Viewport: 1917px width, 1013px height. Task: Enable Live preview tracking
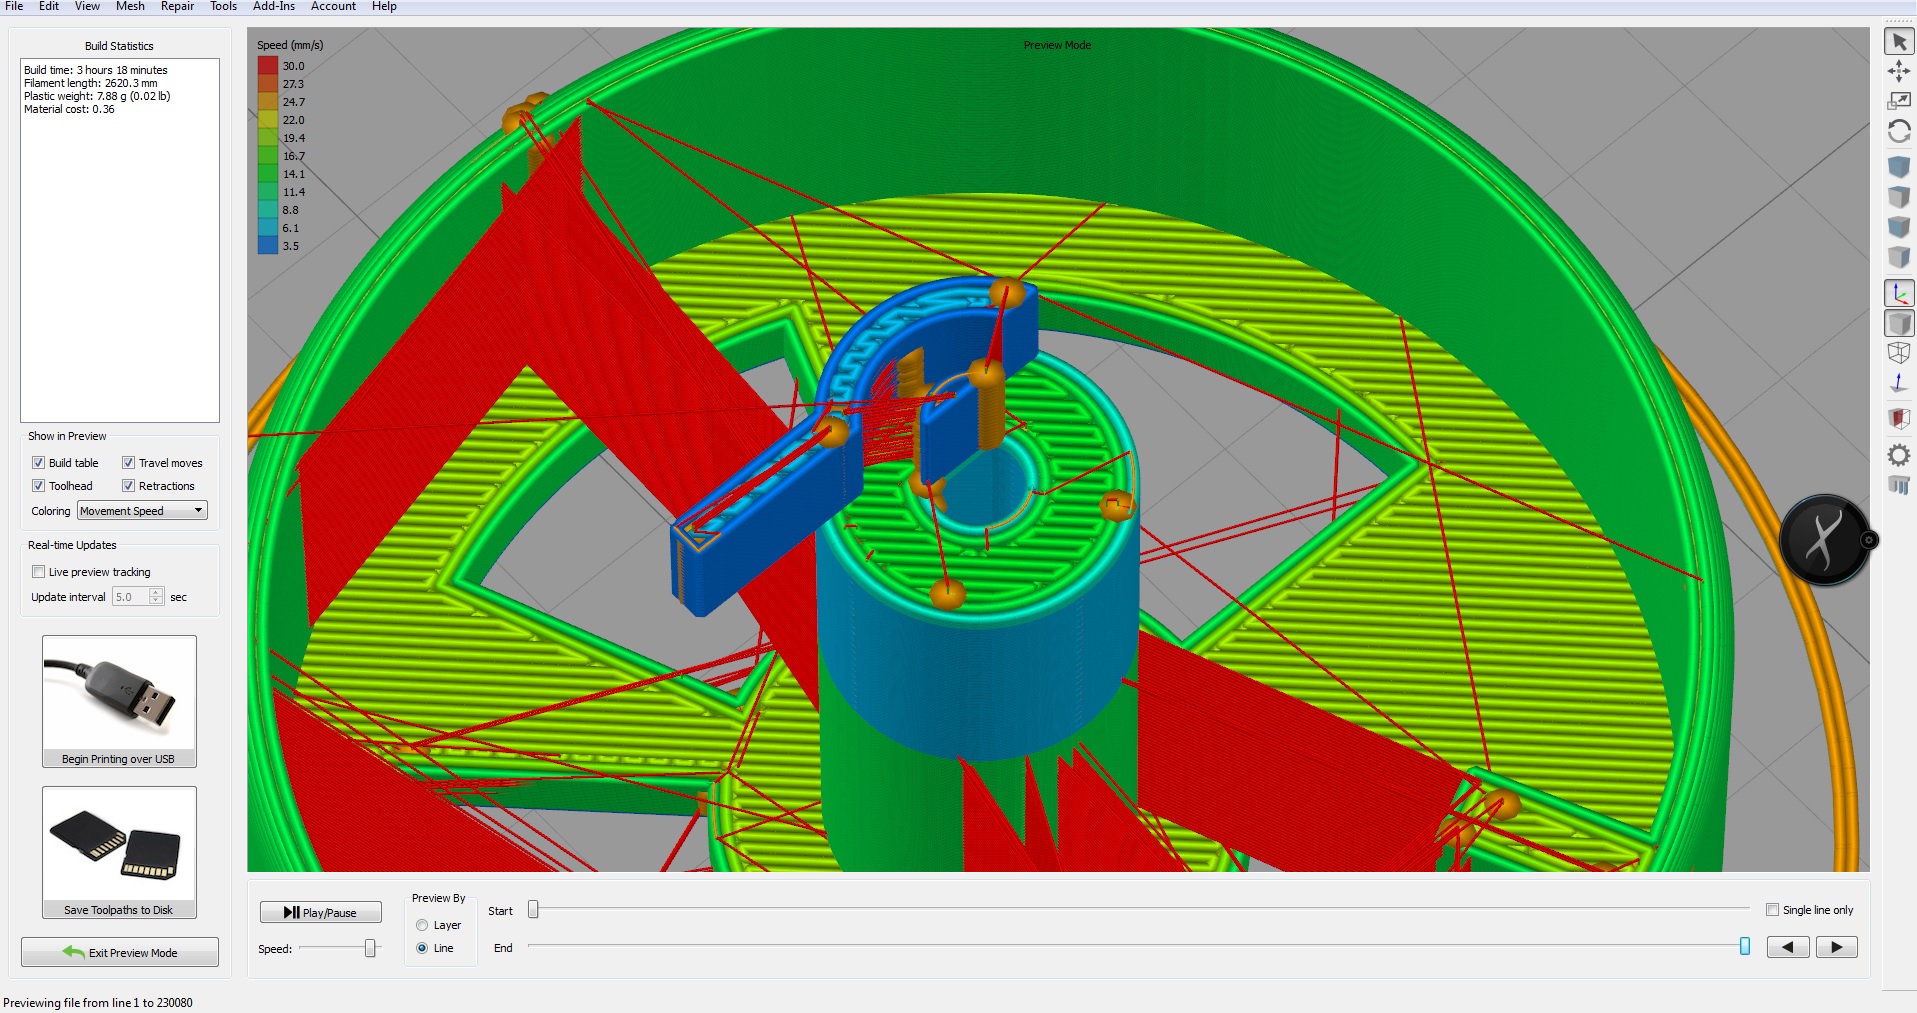pos(39,572)
